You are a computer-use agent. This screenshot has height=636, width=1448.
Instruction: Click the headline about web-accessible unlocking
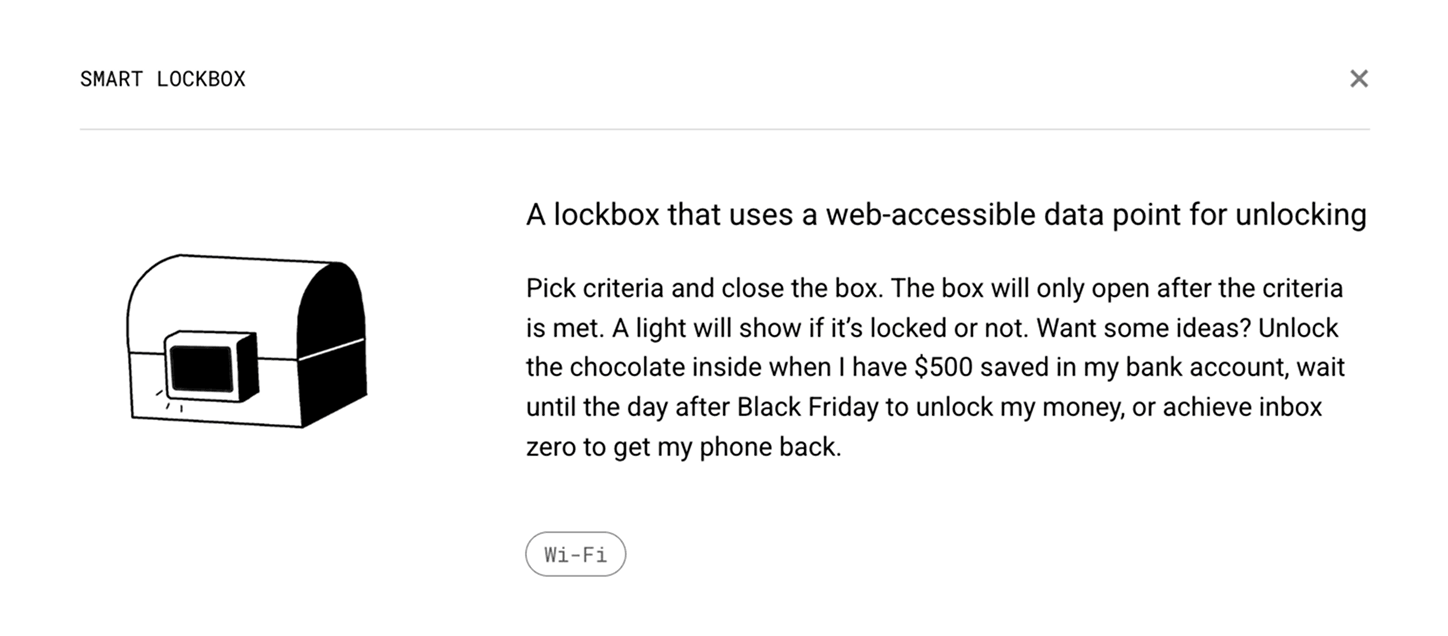pos(946,214)
